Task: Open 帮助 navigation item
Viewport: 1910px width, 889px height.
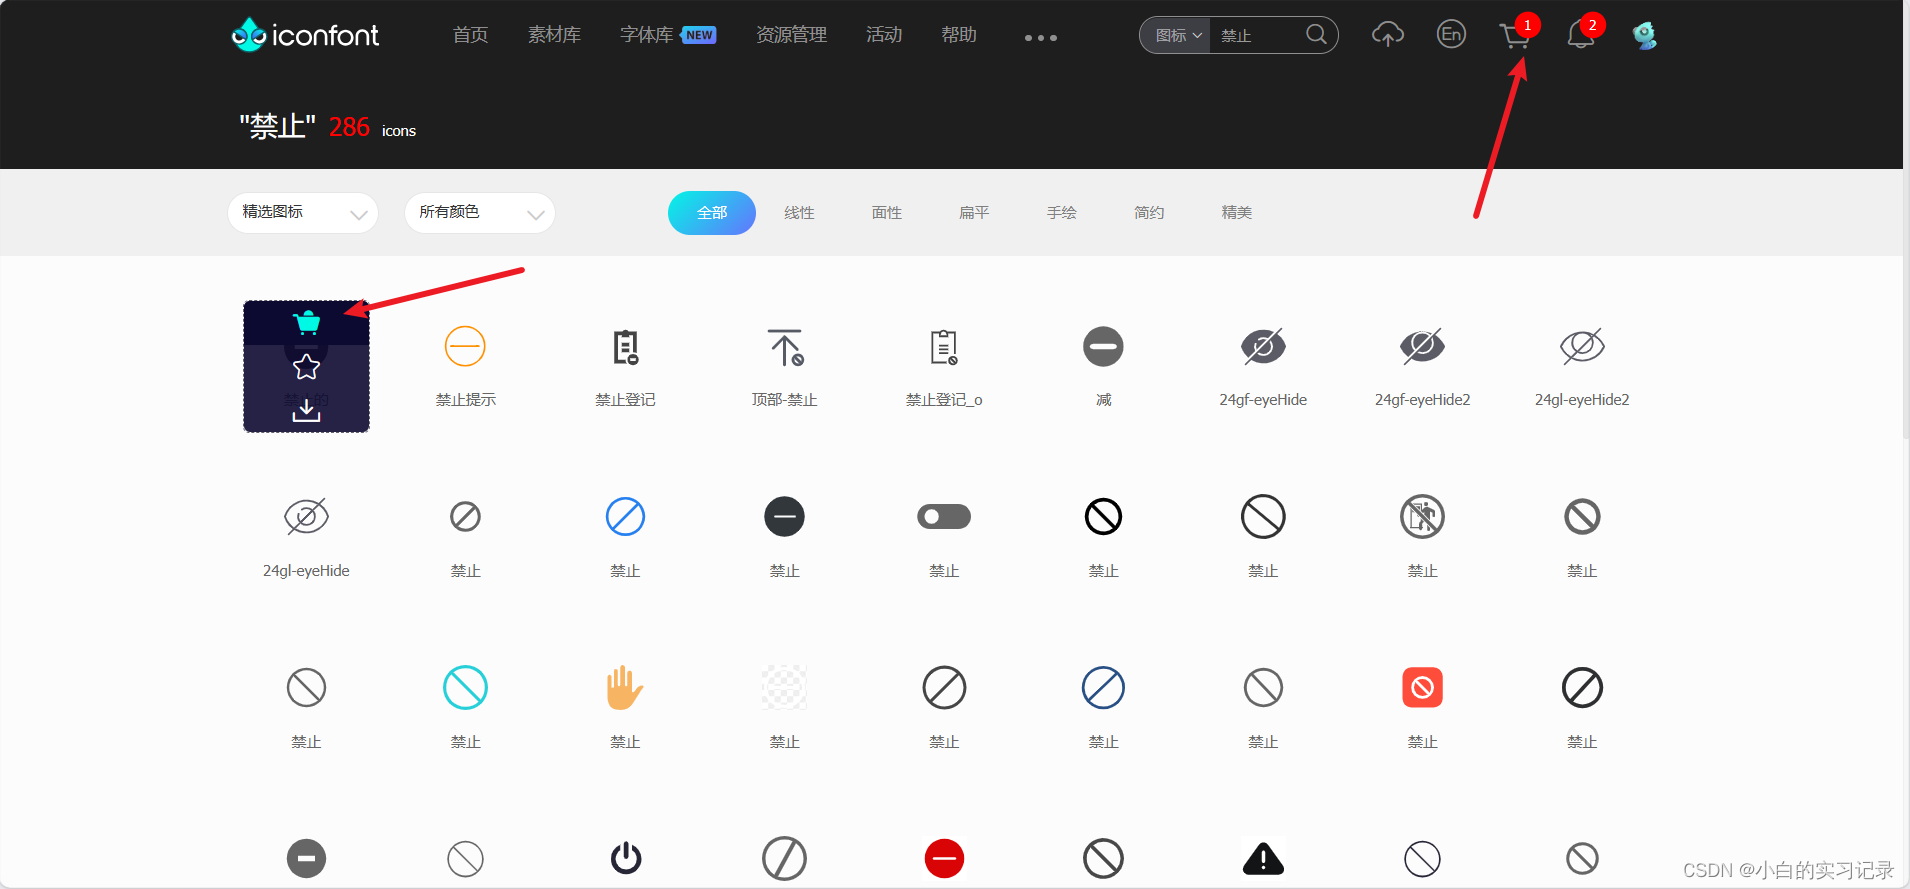Action: coord(959,35)
